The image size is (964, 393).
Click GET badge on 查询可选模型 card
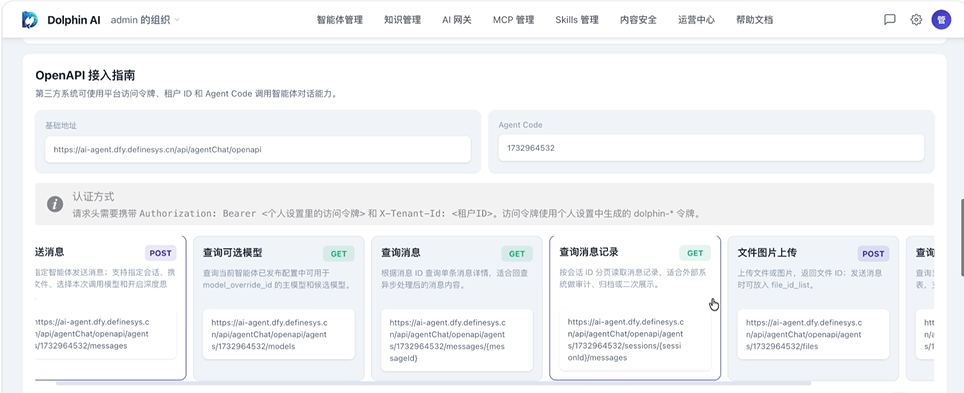[339, 253]
